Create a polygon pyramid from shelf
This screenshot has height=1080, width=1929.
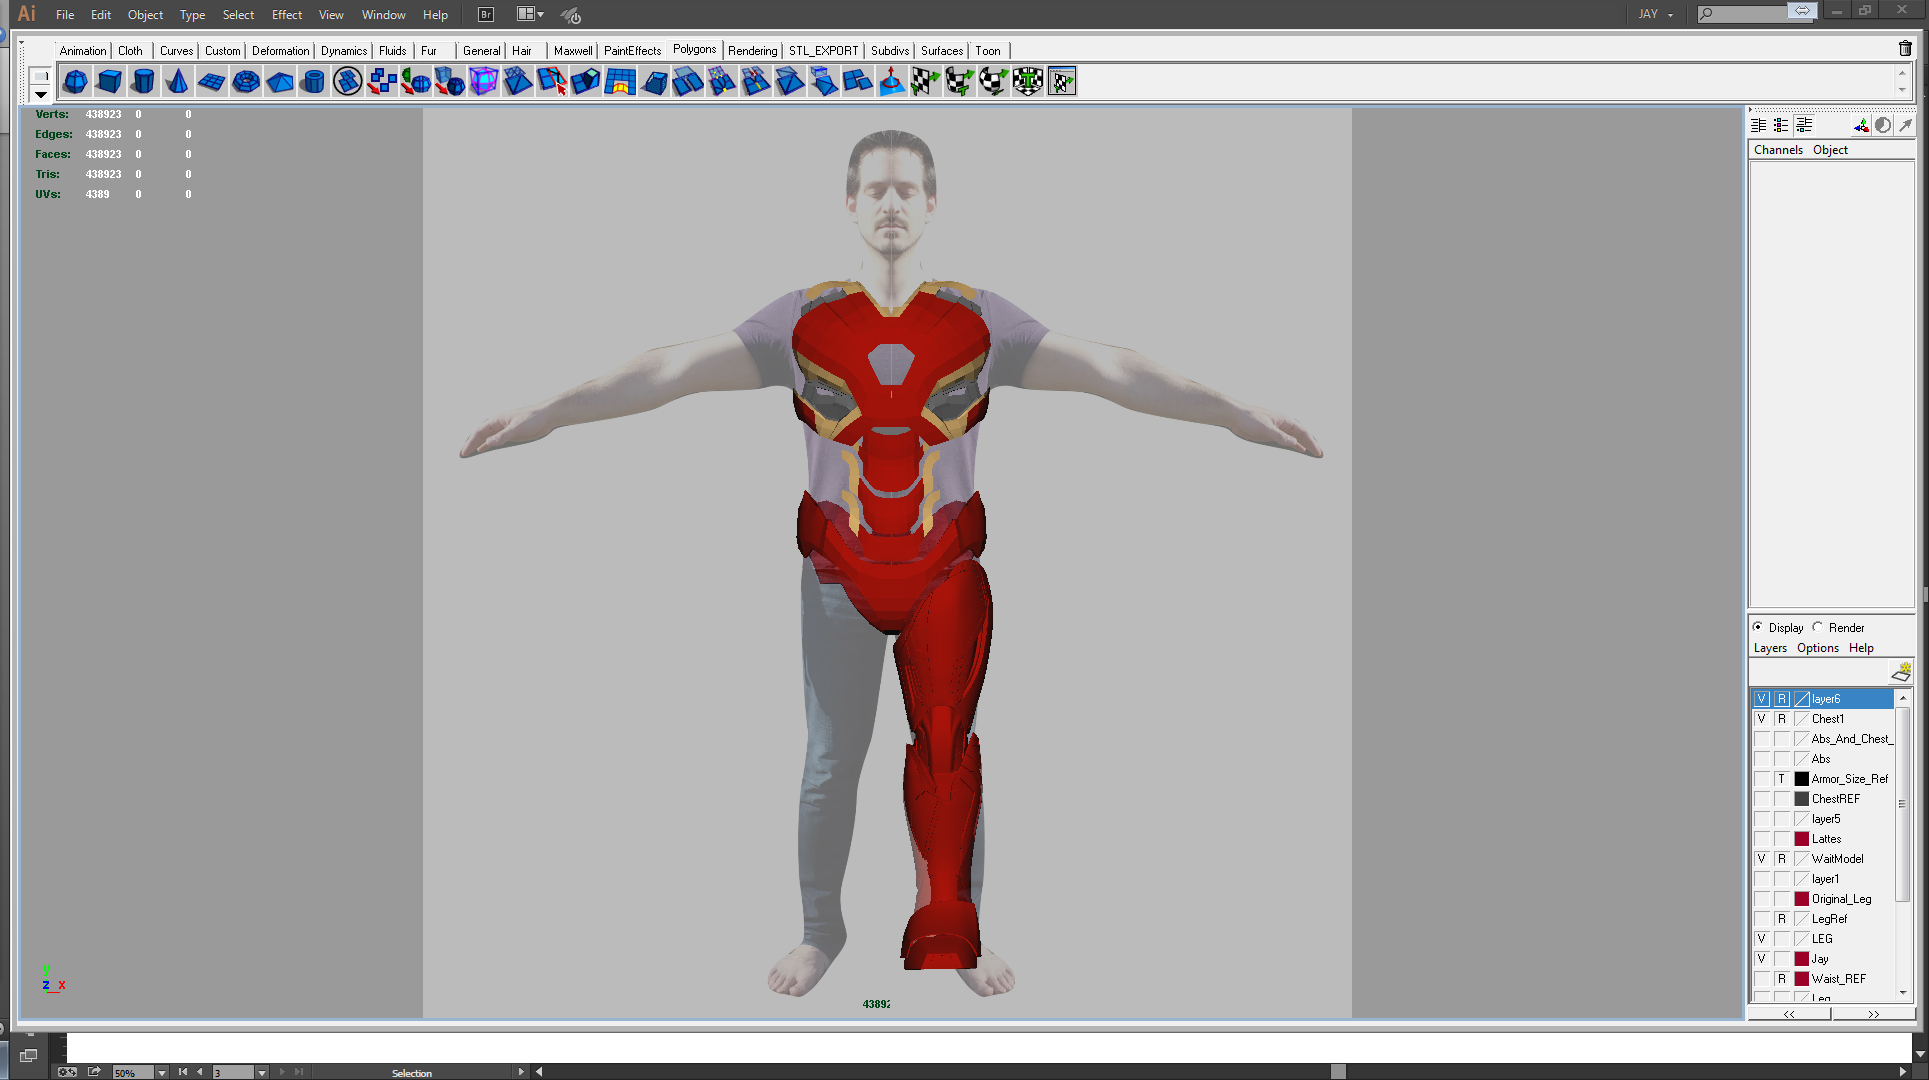click(x=279, y=81)
